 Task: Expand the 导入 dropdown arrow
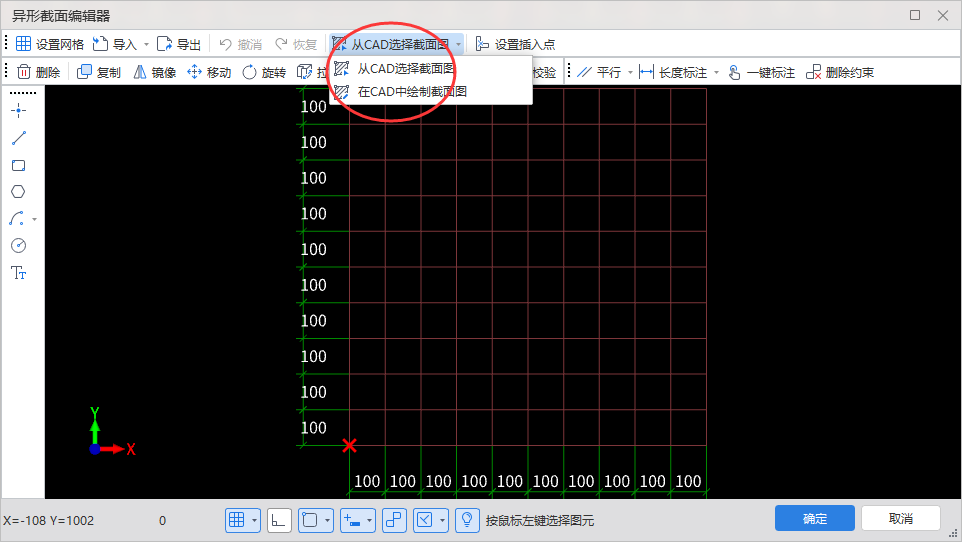(x=146, y=44)
